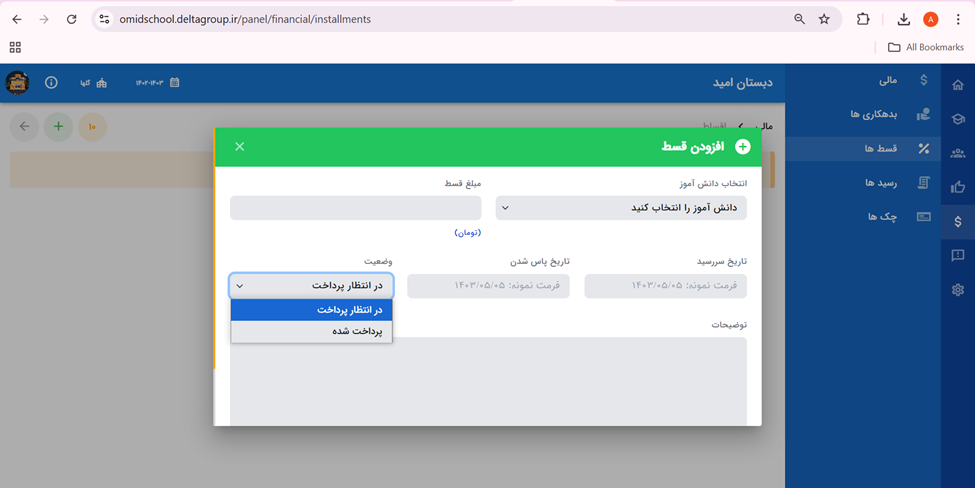
Task: Open Chrome profile avatar A
Action: tap(930, 19)
